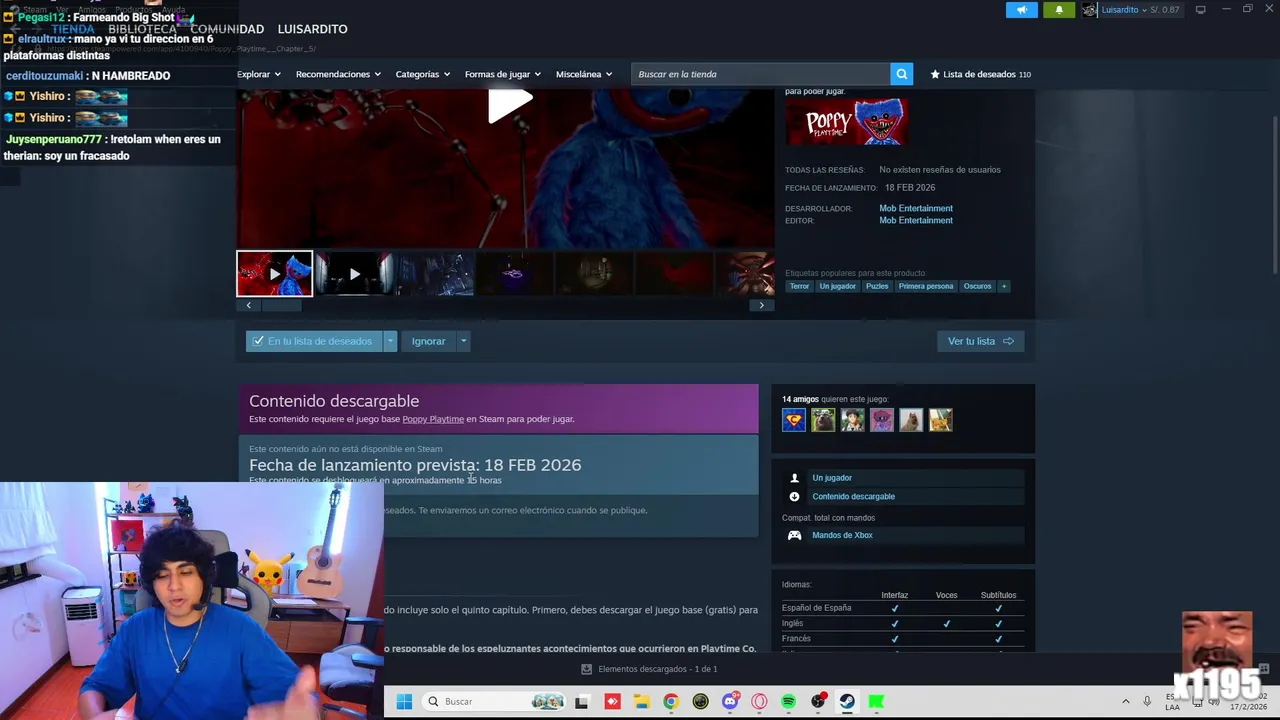Image resolution: width=1280 pixels, height=720 pixels.
Task: Select the second video thumbnail
Action: pyautogui.click(x=354, y=274)
